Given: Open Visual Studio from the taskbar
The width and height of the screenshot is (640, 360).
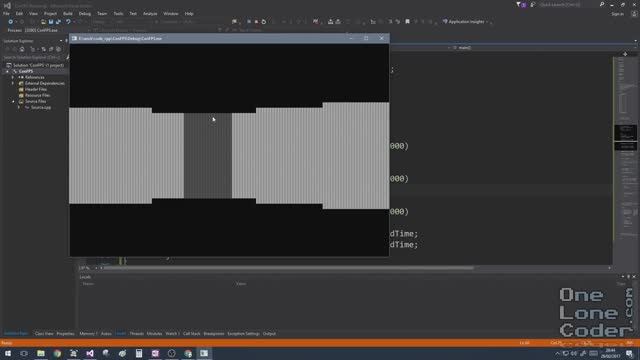Looking at the screenshot, I should [90, 353].
